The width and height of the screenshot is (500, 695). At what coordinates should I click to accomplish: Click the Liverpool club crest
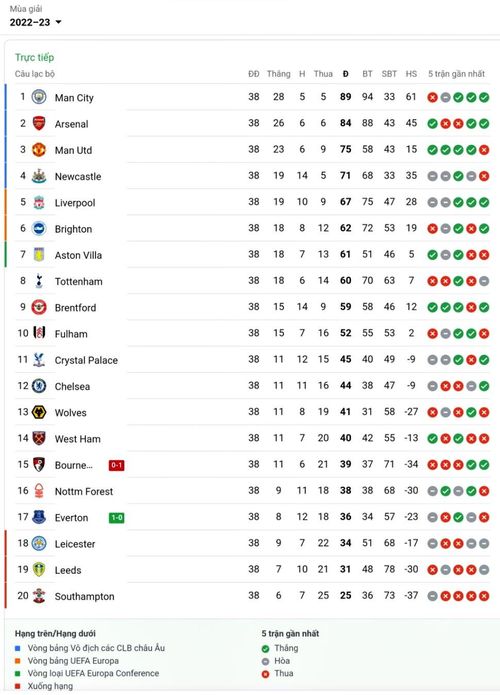pyautogui.click(x=39, y=202)
